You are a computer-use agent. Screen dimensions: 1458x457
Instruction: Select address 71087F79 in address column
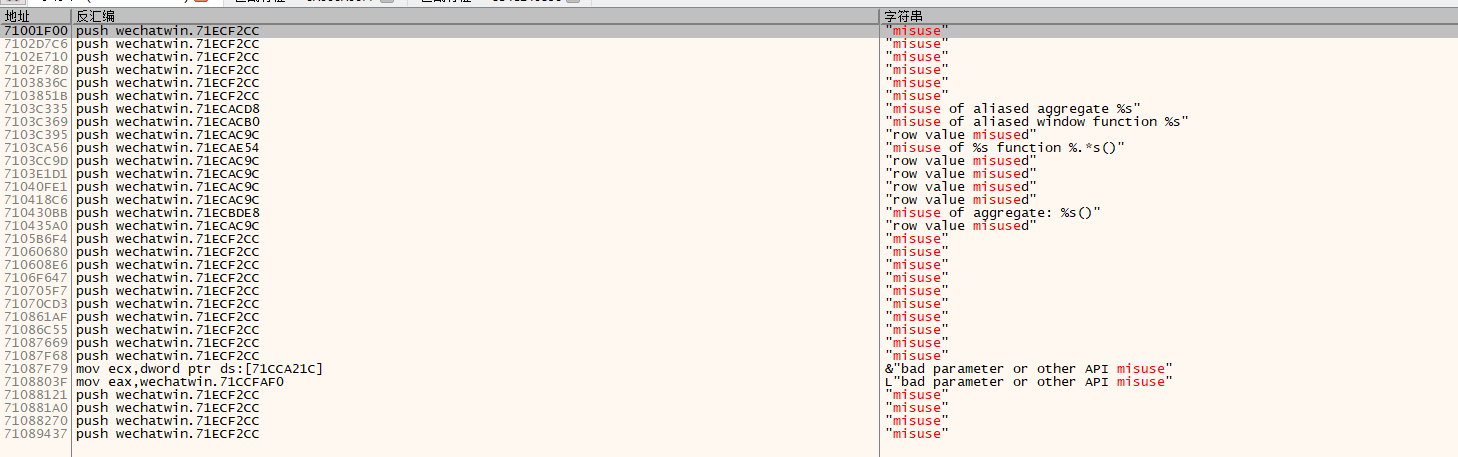[x=36, y=369]
